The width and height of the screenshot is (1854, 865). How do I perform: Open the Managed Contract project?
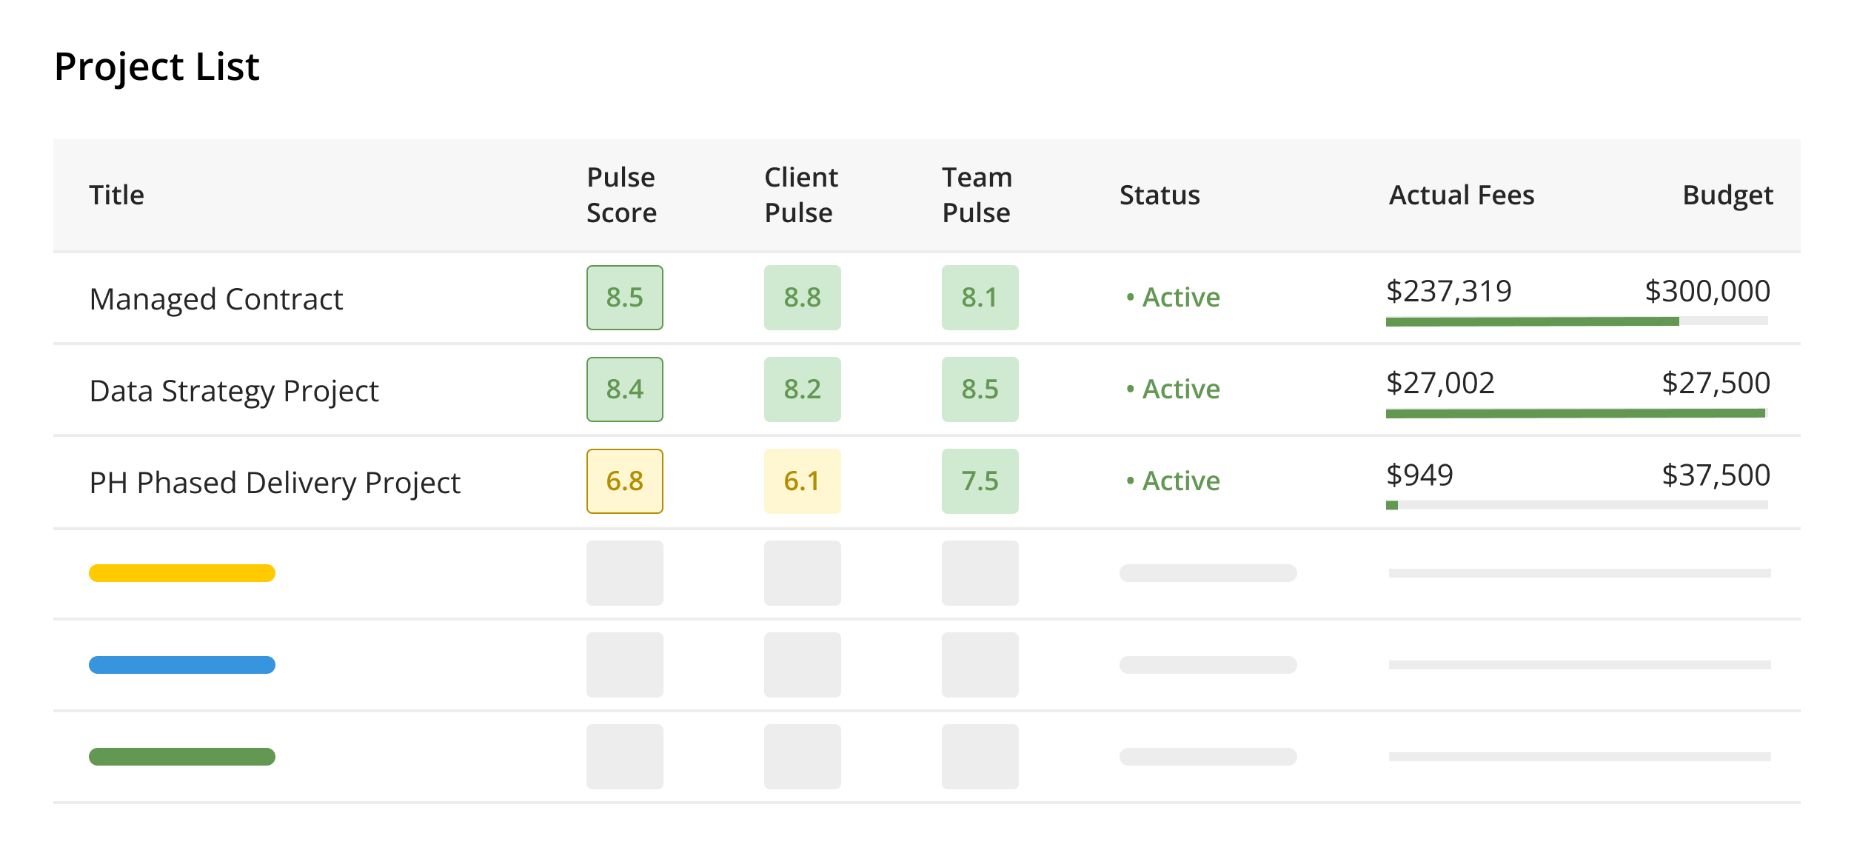[x=216, y=299]
